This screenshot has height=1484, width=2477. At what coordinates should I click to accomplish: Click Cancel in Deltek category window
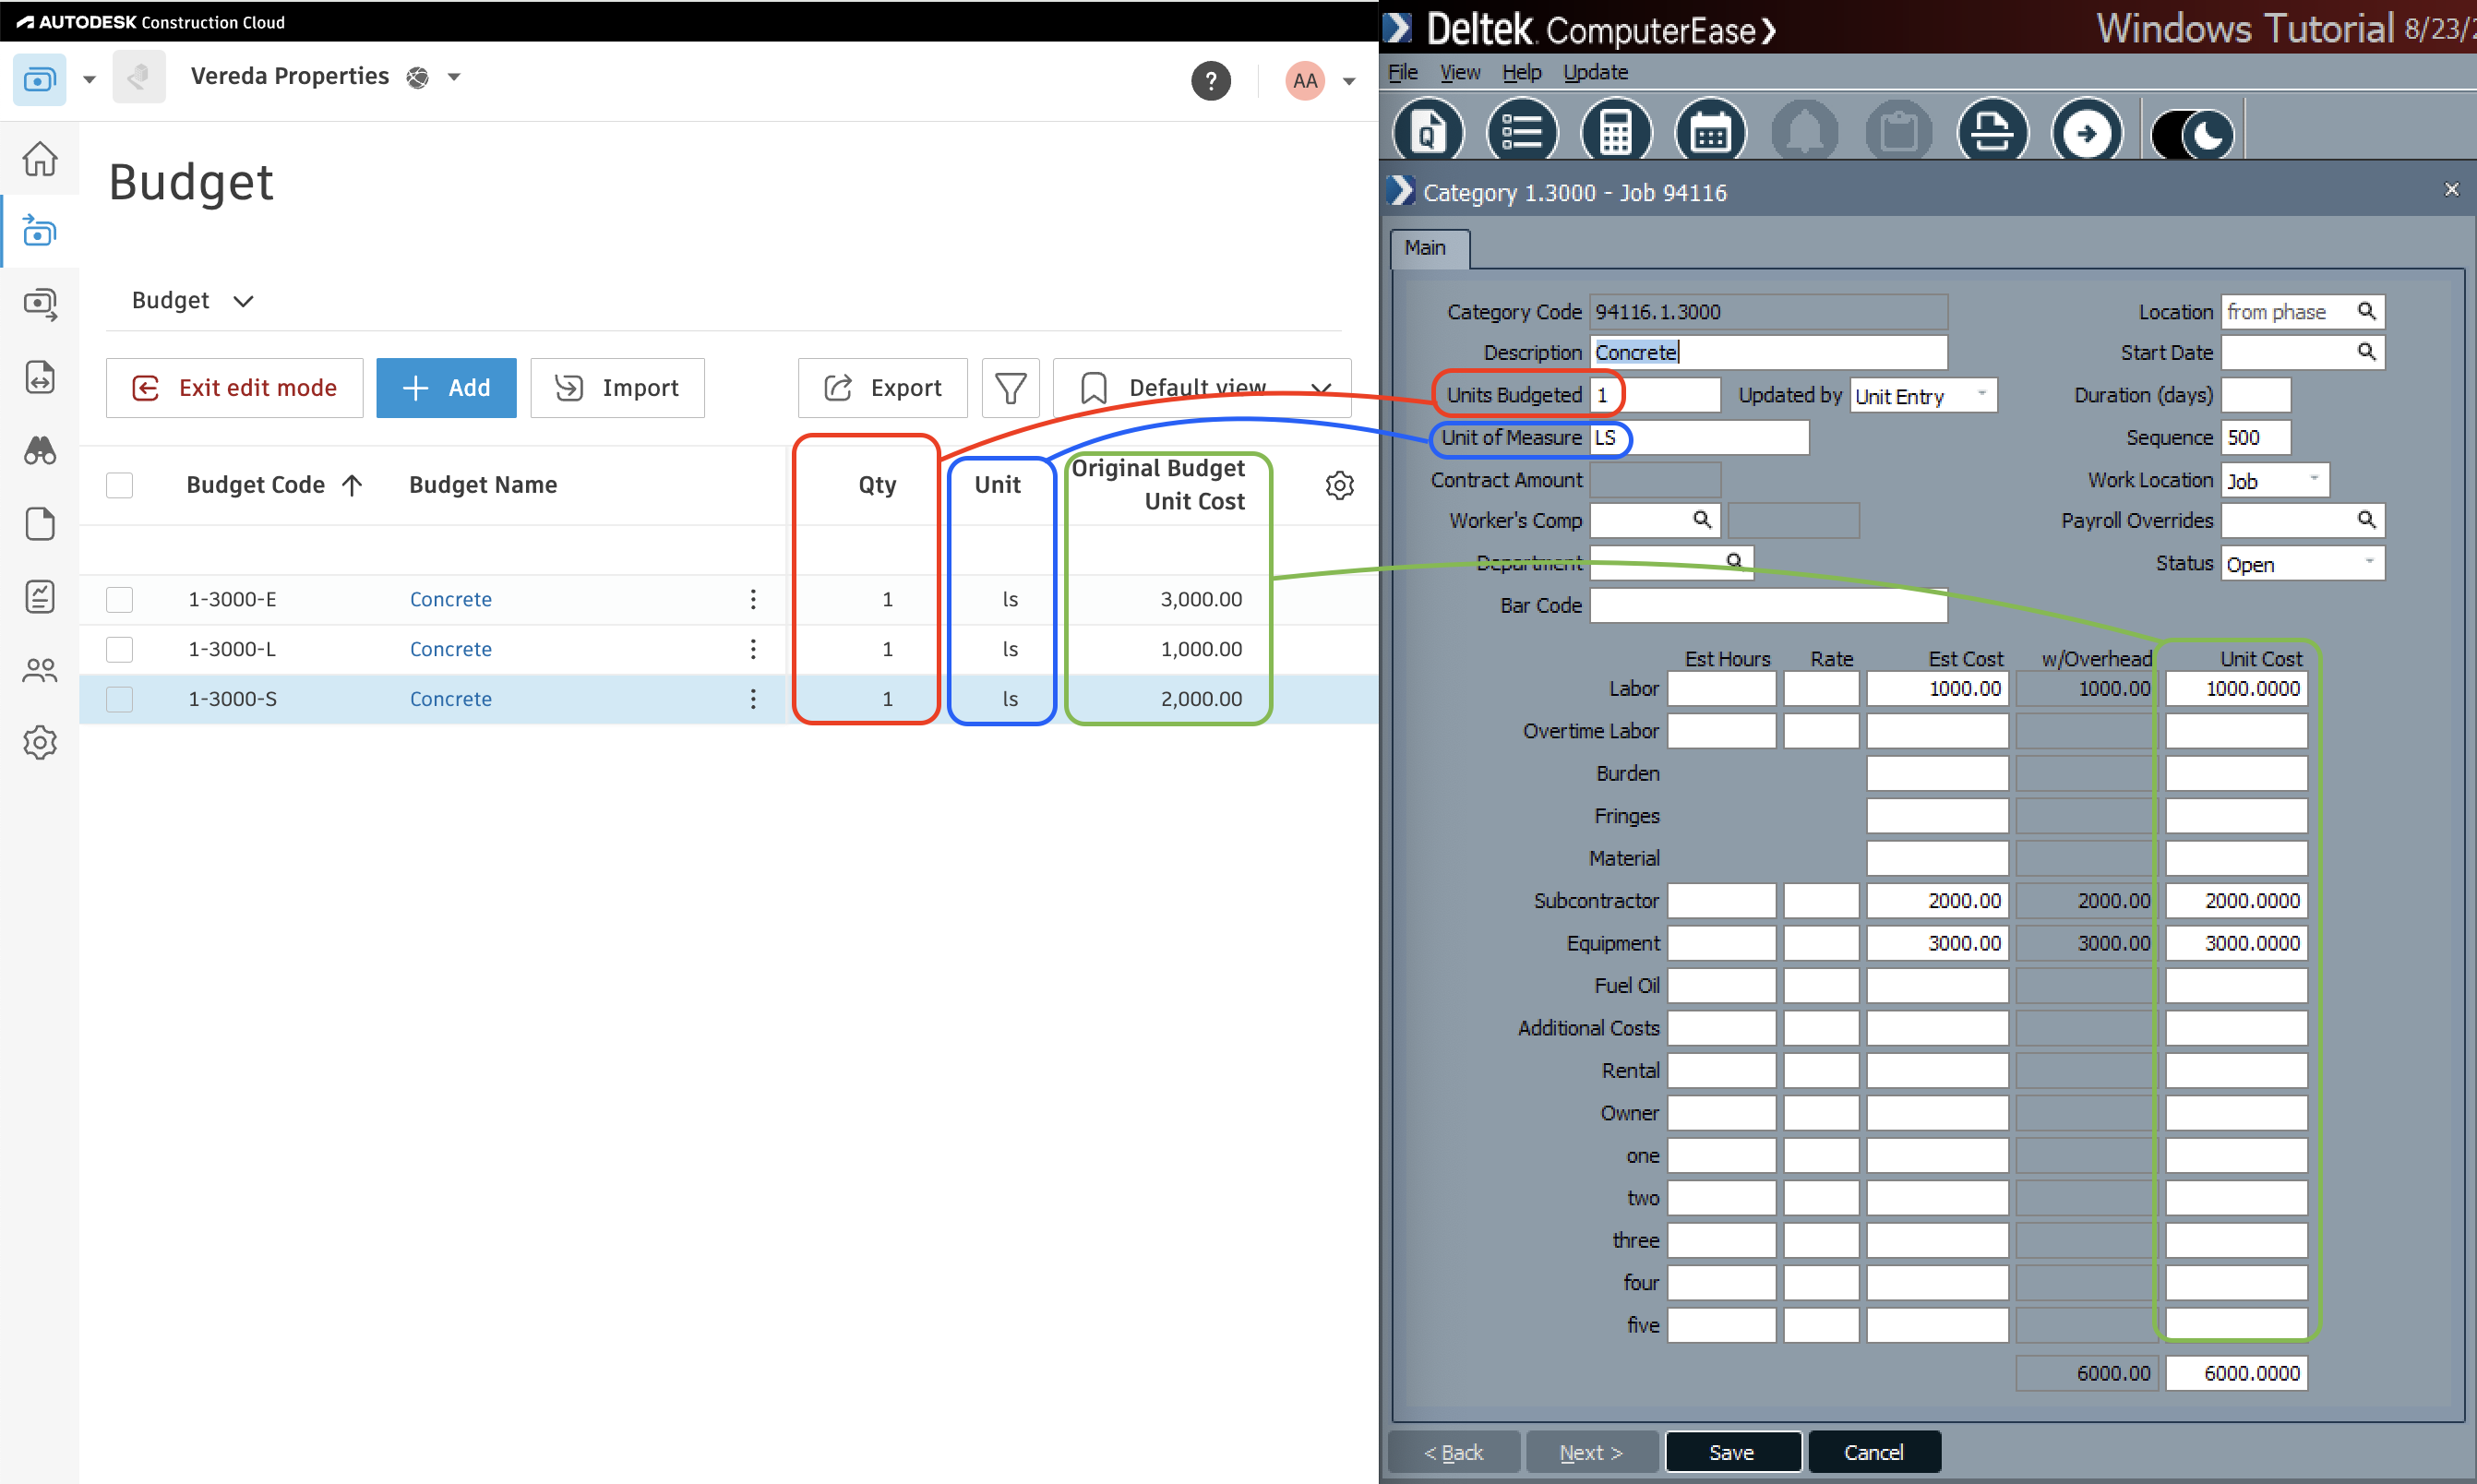click(1873, 1452)
